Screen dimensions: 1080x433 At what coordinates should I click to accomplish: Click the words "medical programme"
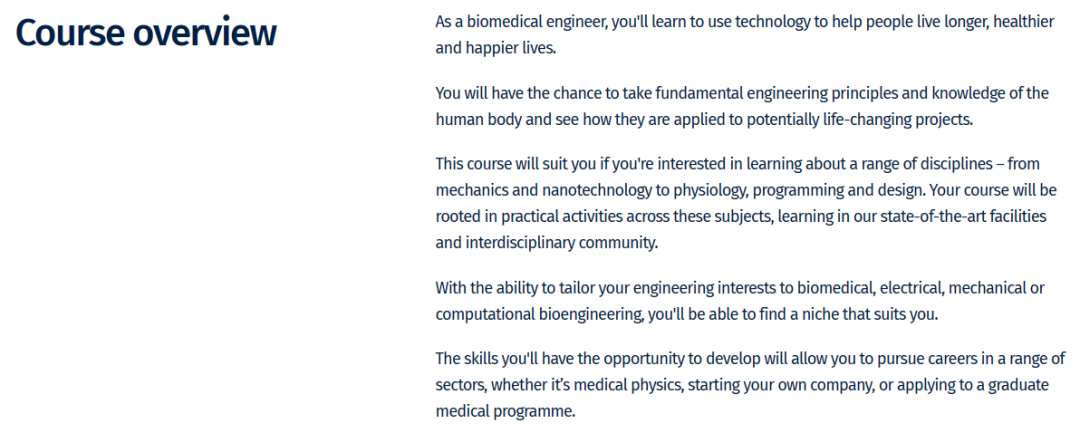[505, 411]
